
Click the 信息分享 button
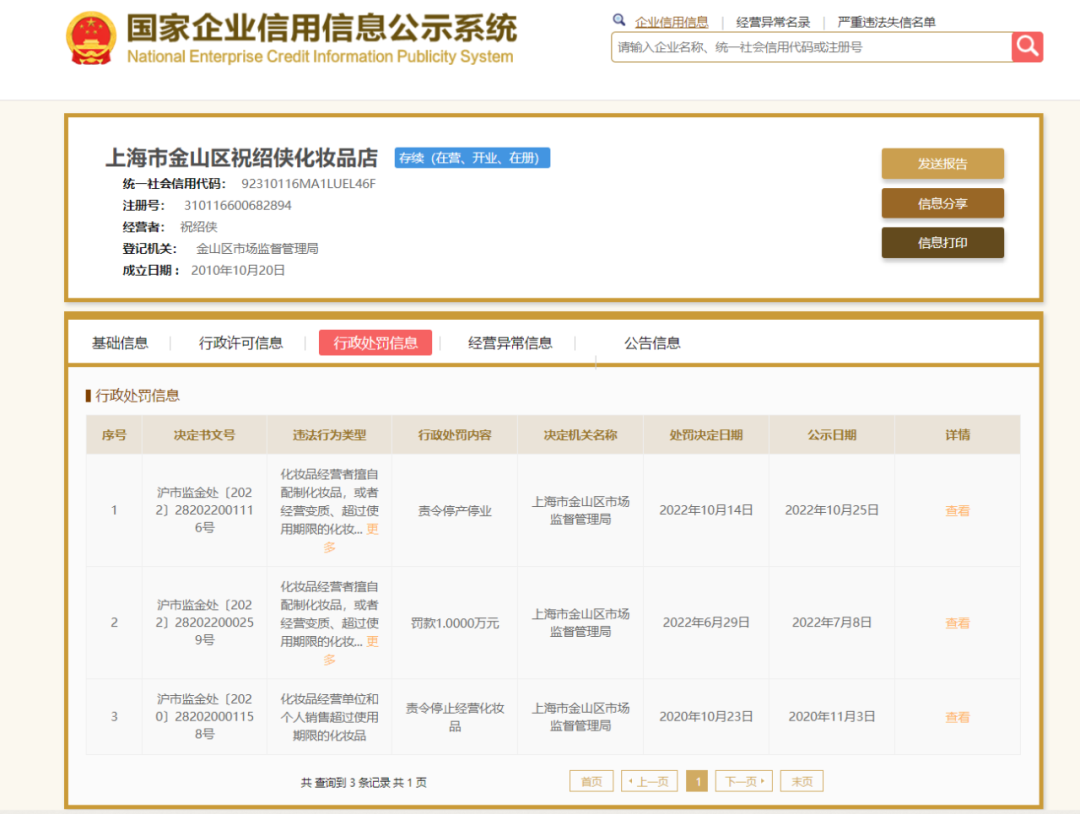point(942,203)
